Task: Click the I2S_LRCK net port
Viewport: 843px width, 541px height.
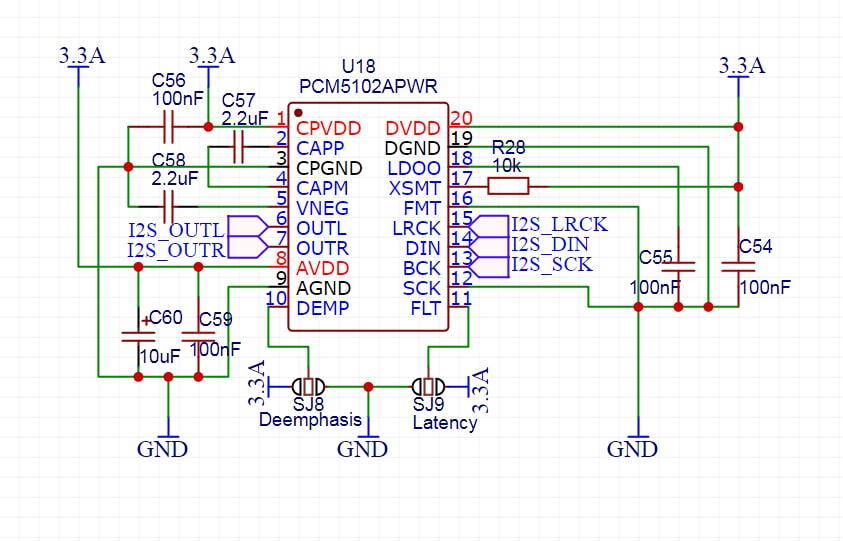Action: 488,226
